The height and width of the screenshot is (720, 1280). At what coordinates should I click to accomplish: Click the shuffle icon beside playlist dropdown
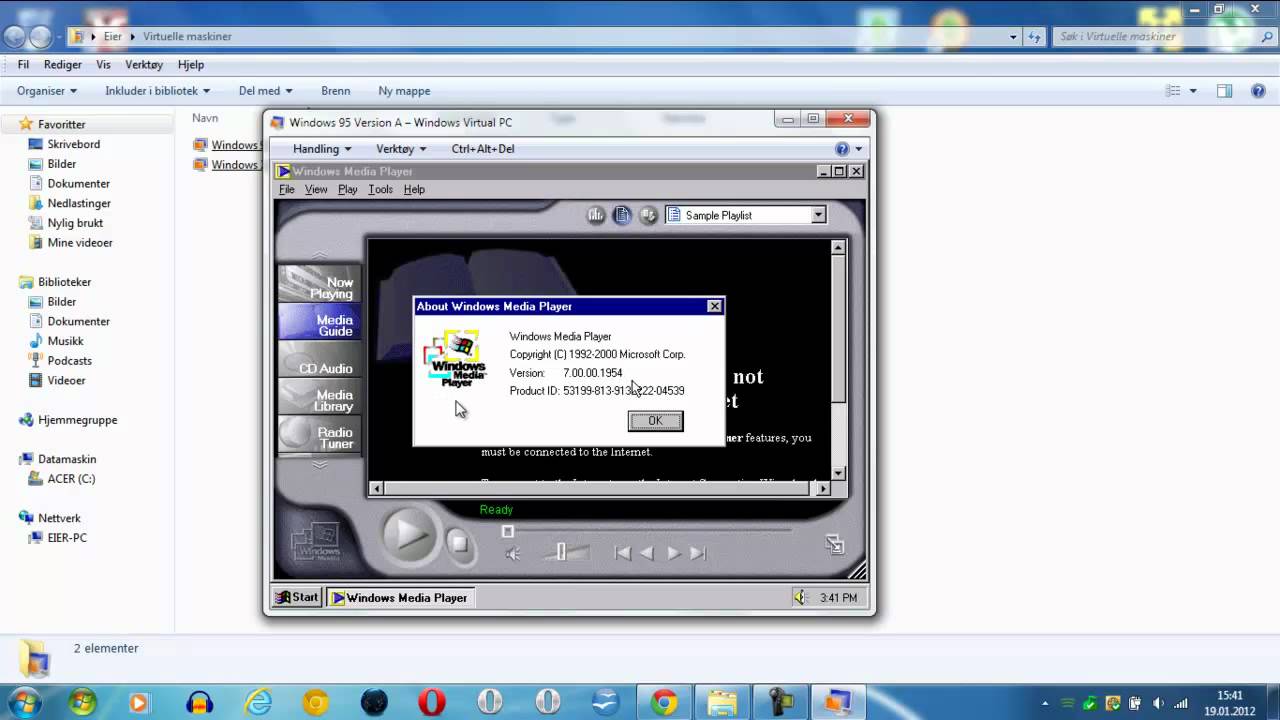tap(648, 215)
